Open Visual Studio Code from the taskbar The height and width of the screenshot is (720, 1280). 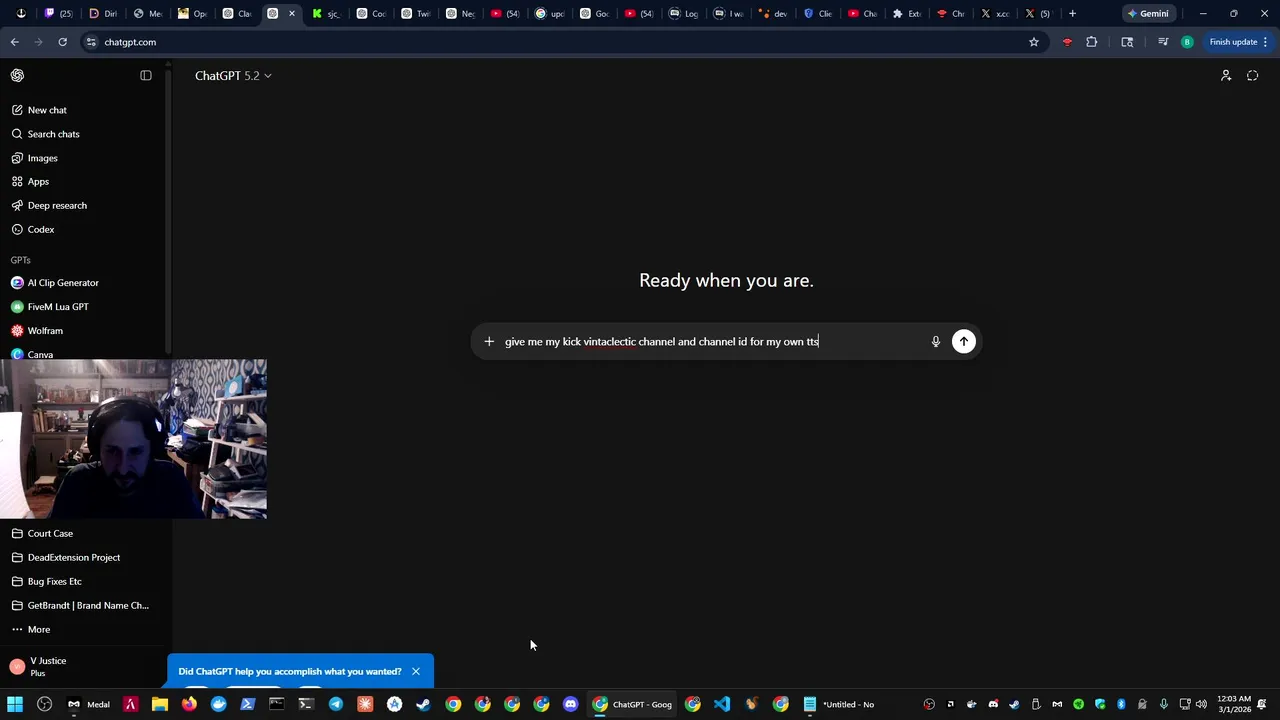(722, 705)
